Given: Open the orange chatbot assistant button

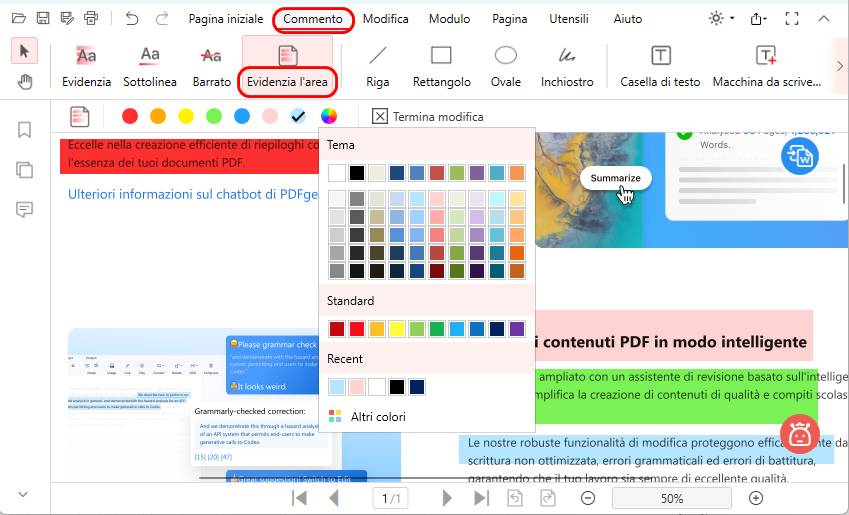Looking at the screenshot, I should click(800, 434).
